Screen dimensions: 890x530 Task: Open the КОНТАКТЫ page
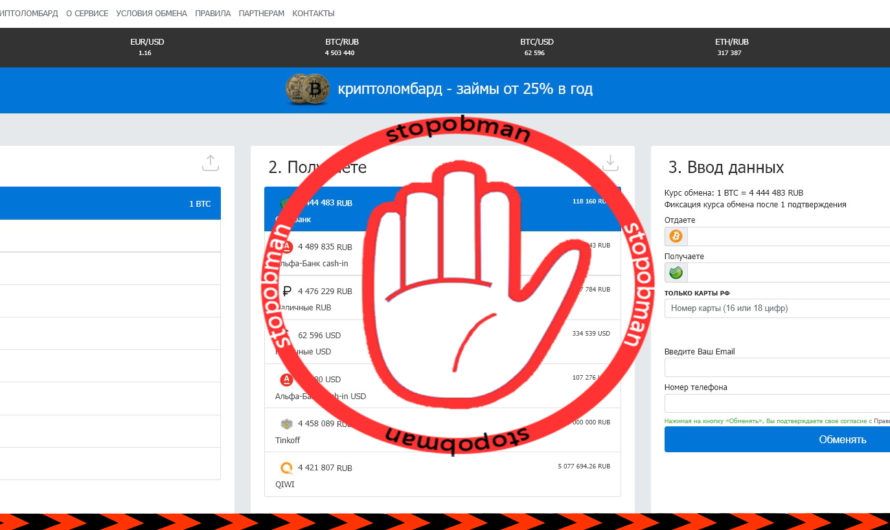pos(313,14)
